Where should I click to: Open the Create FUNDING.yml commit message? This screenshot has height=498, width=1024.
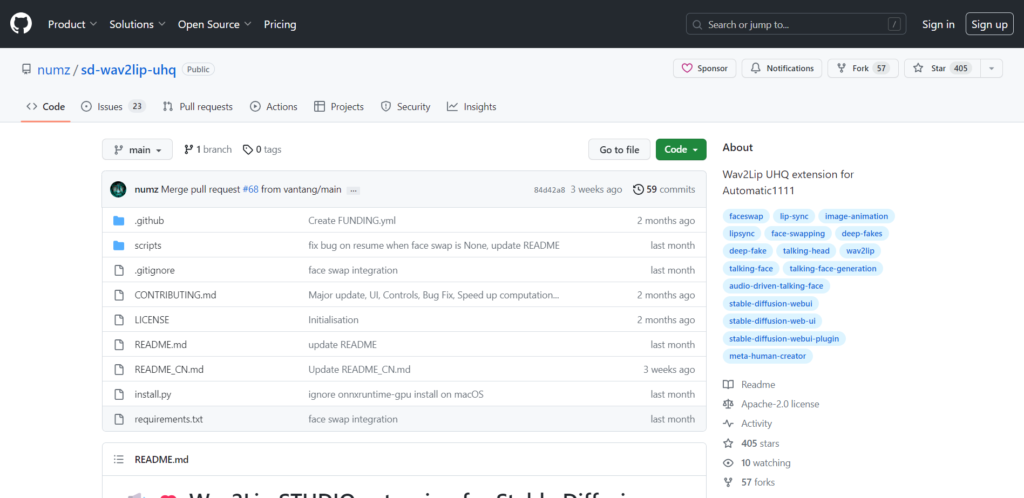(x=352, y=221)
